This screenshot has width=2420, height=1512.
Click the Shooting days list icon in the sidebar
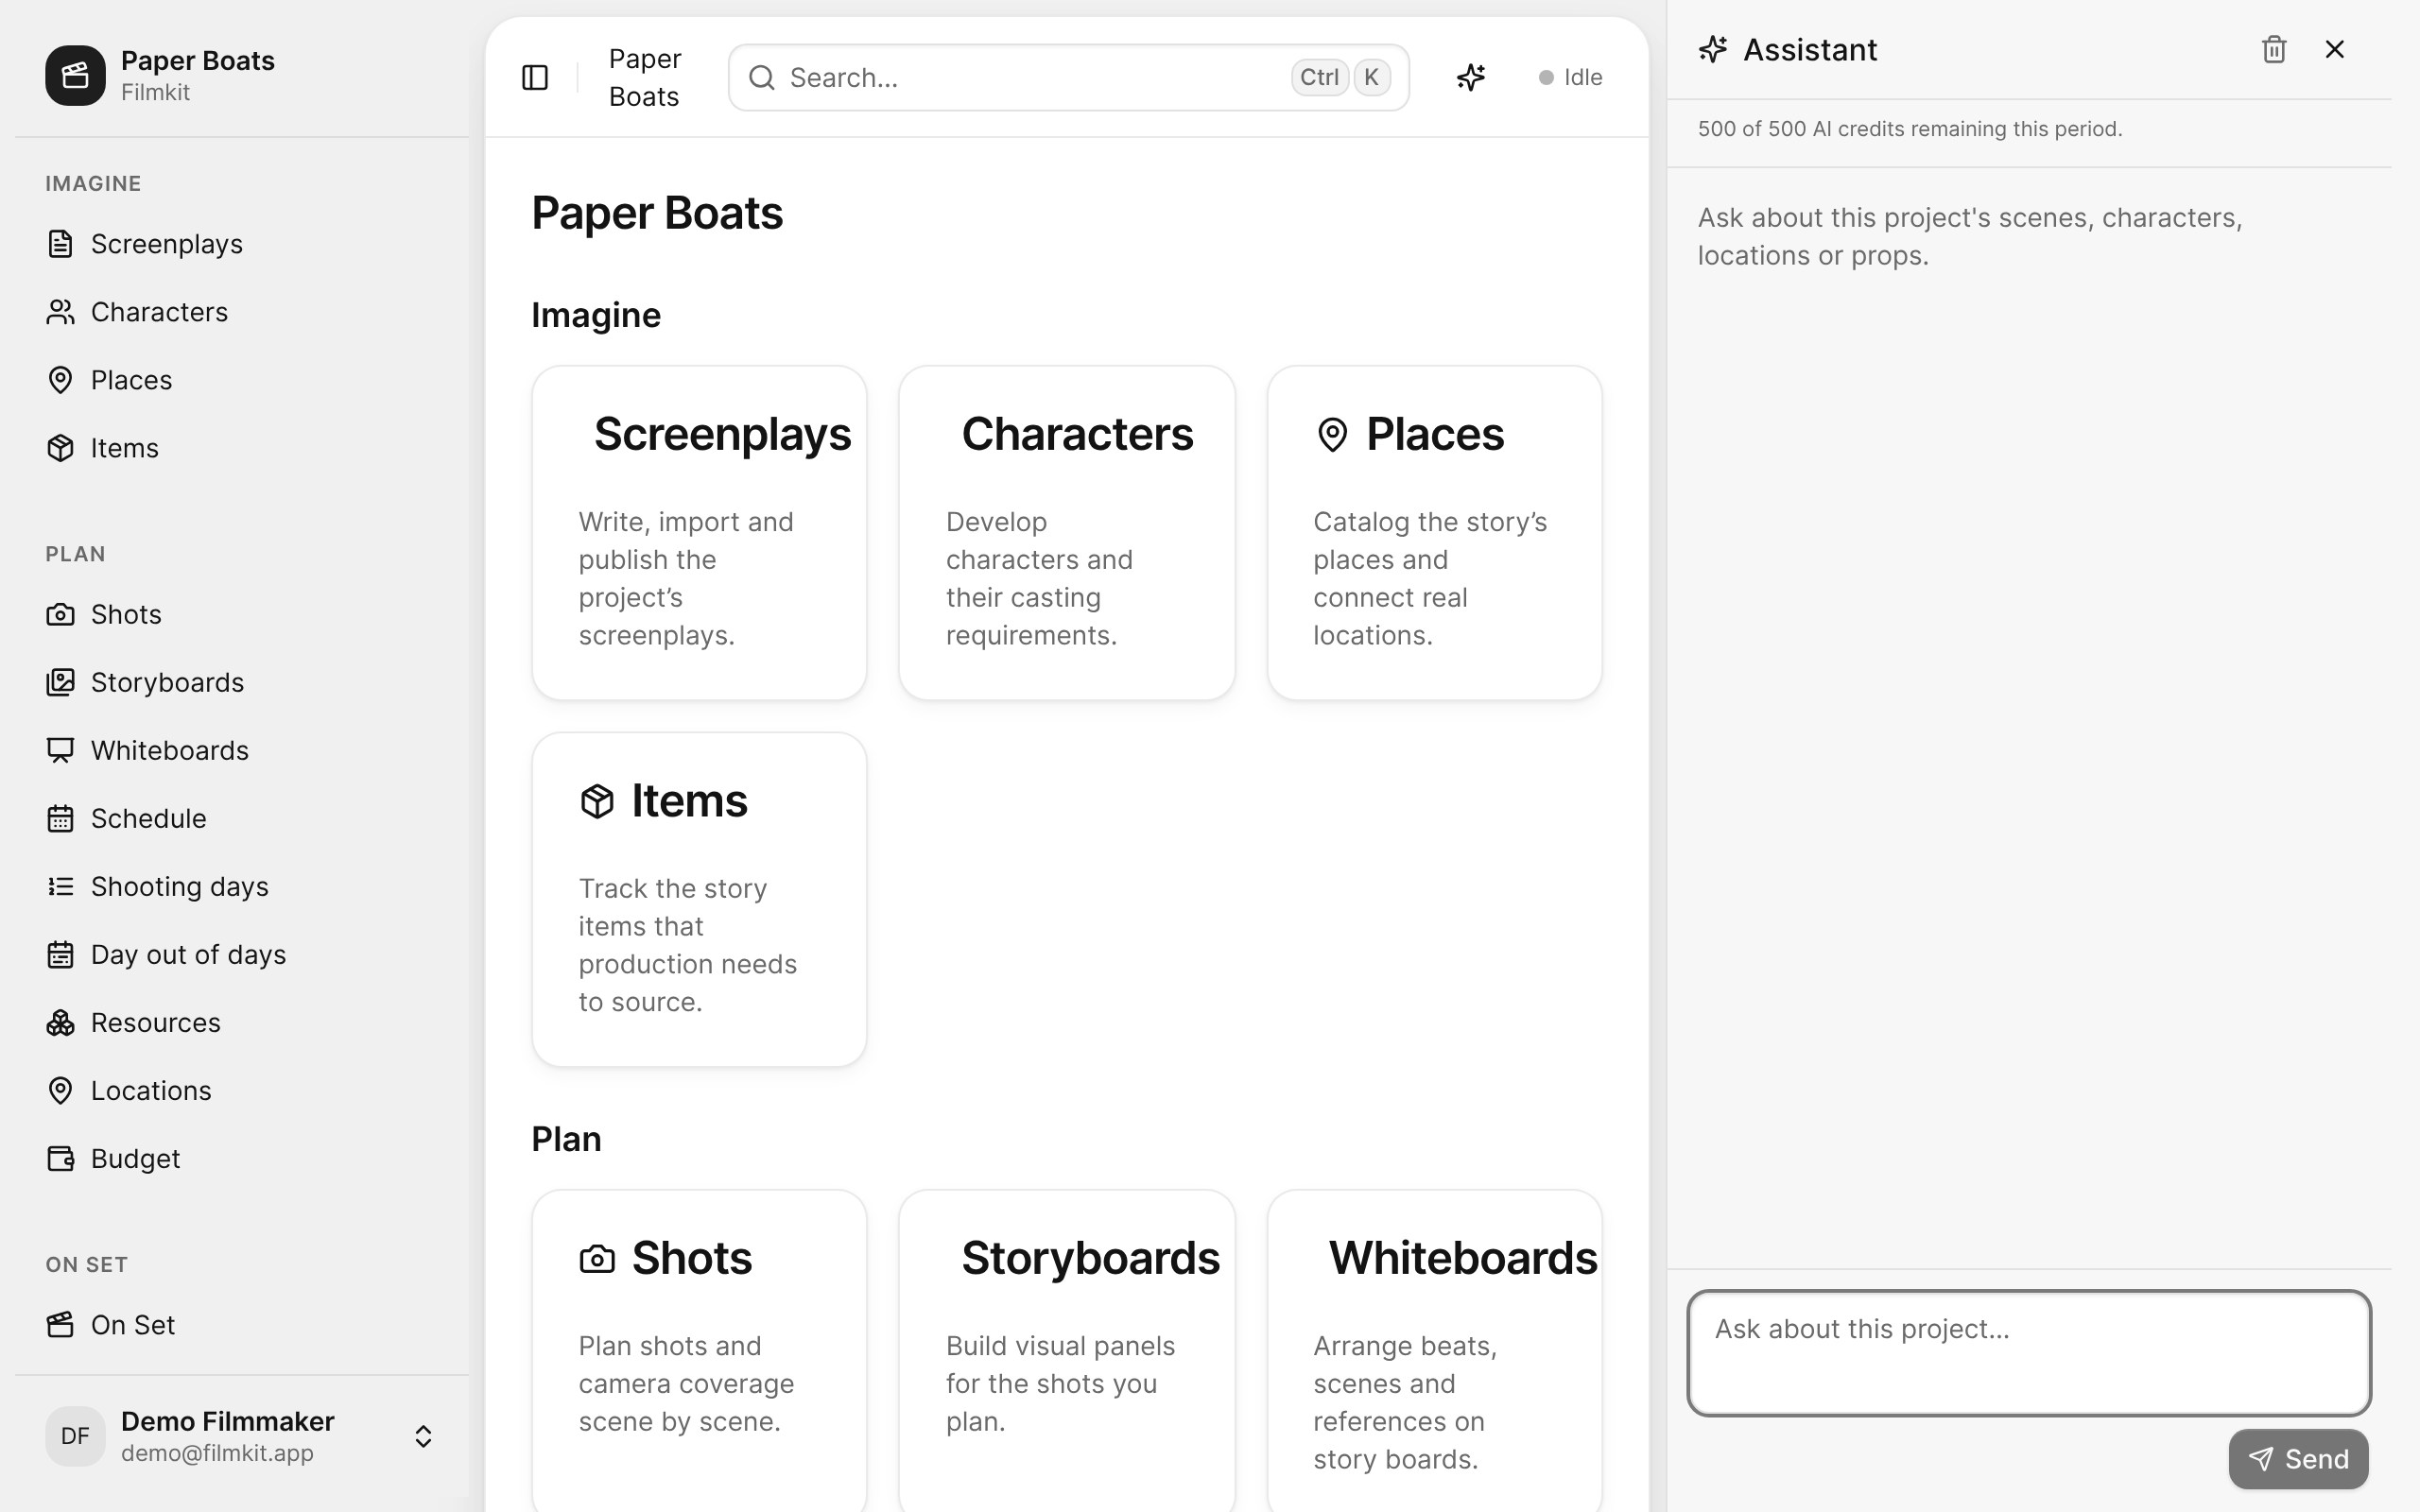(x=60, y=886)
